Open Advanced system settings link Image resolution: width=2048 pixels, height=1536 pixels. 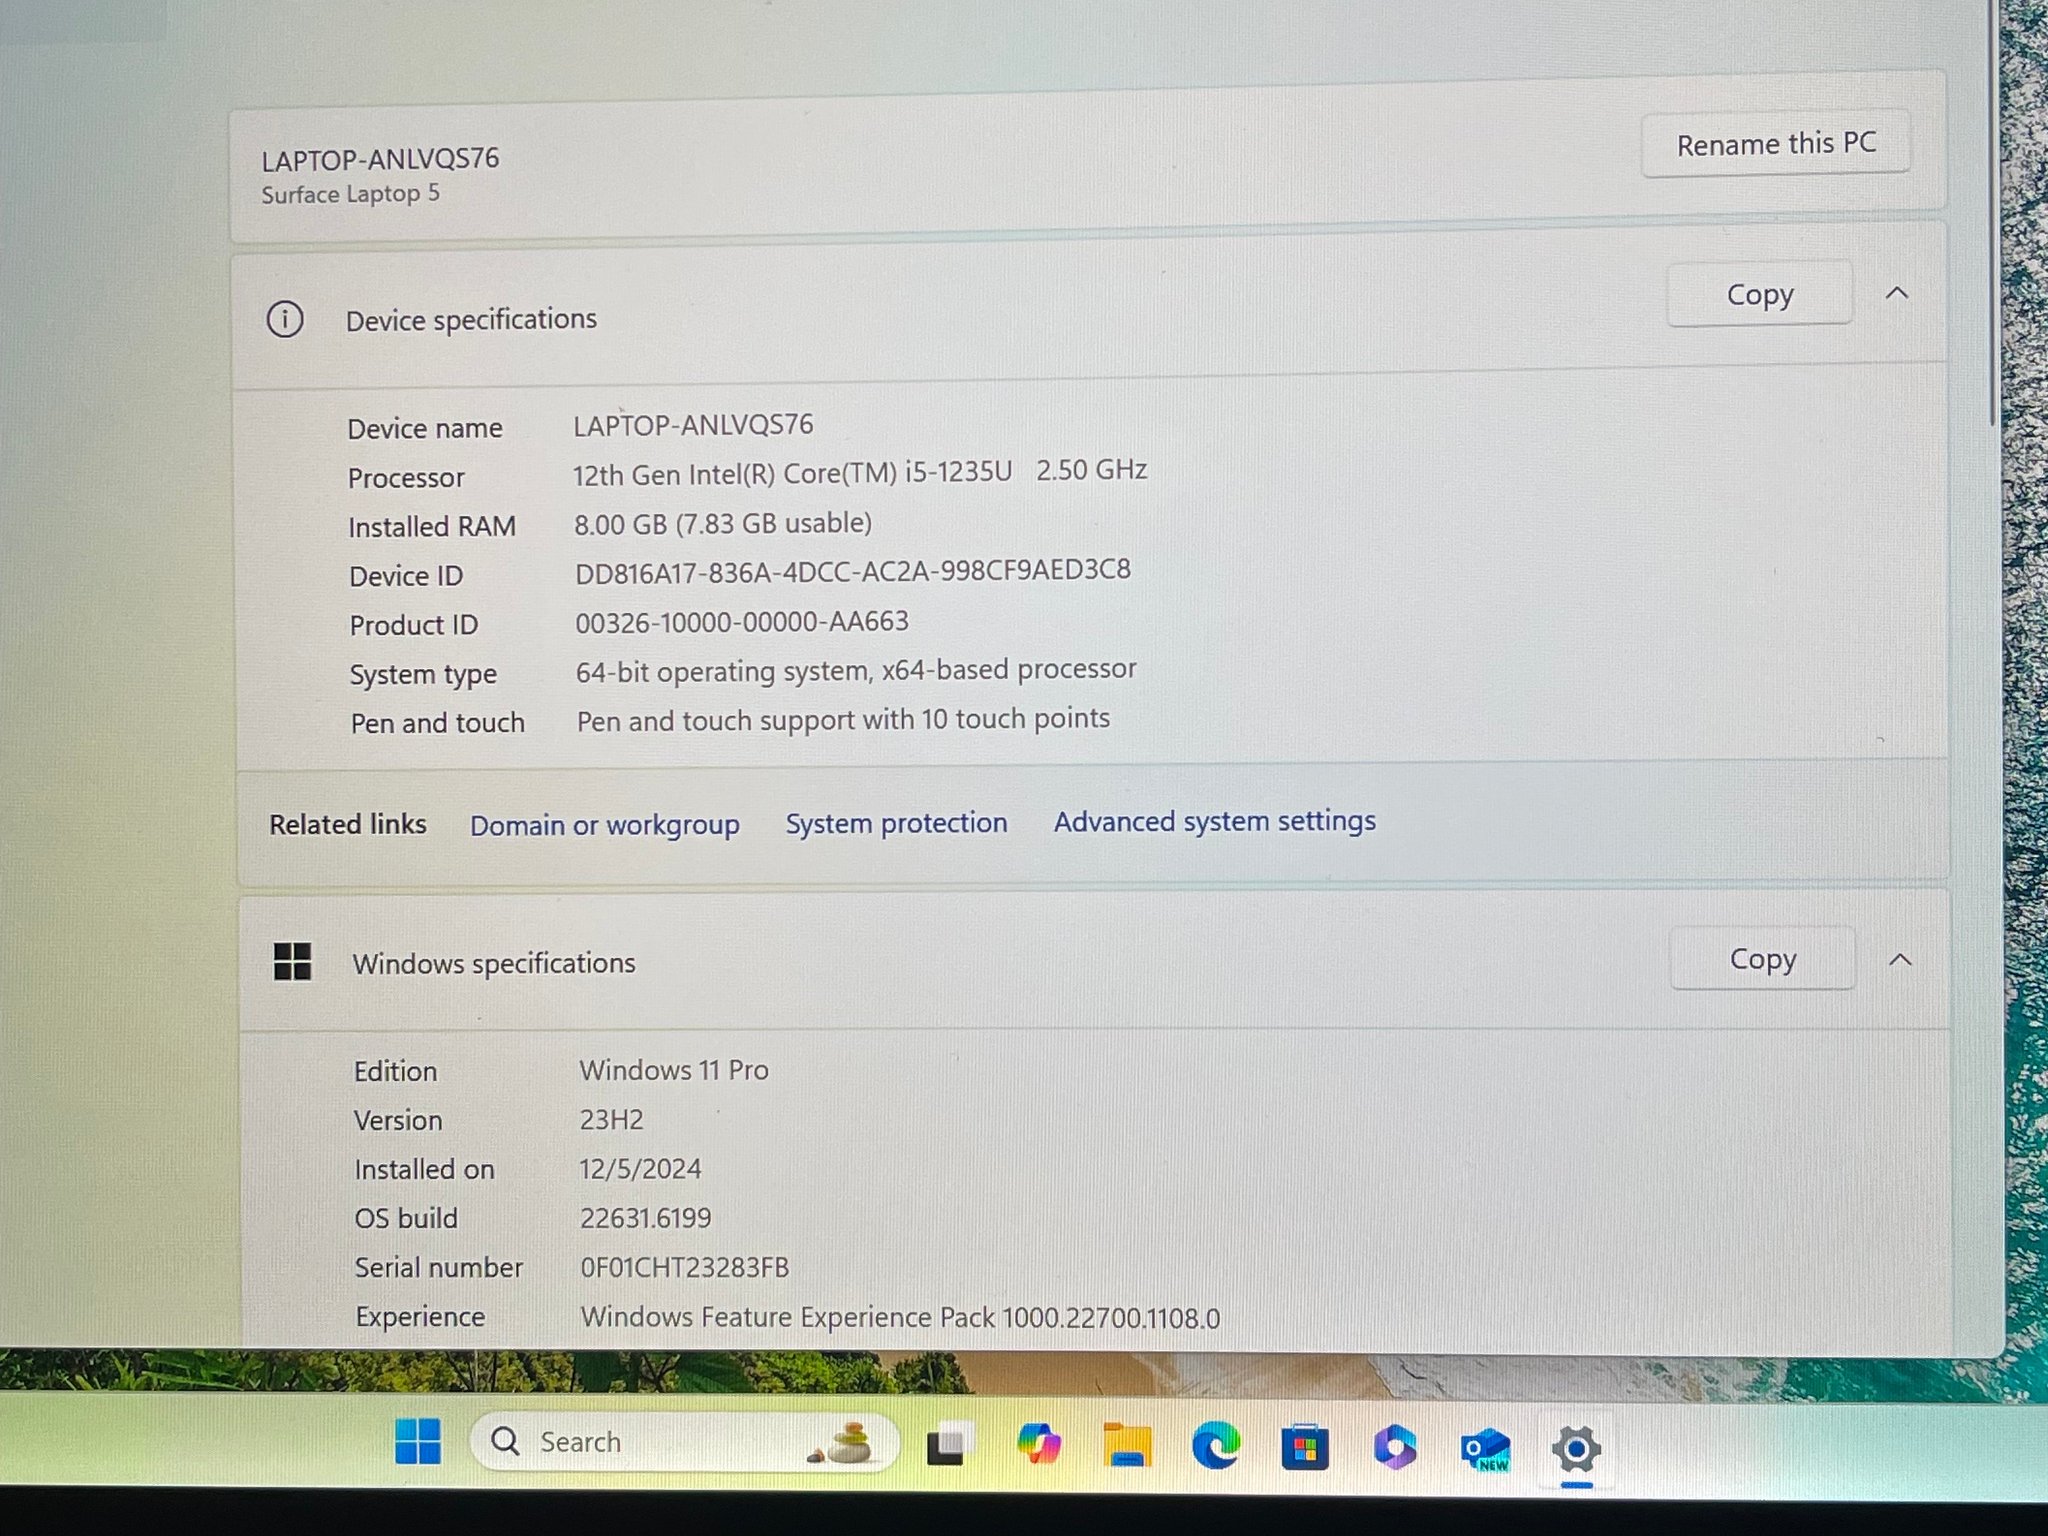(1215, 821)
